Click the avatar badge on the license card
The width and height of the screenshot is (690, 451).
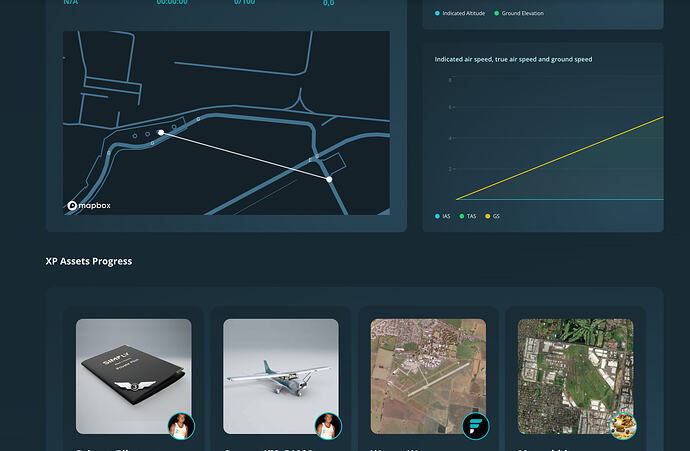click(x=181, y=426)
